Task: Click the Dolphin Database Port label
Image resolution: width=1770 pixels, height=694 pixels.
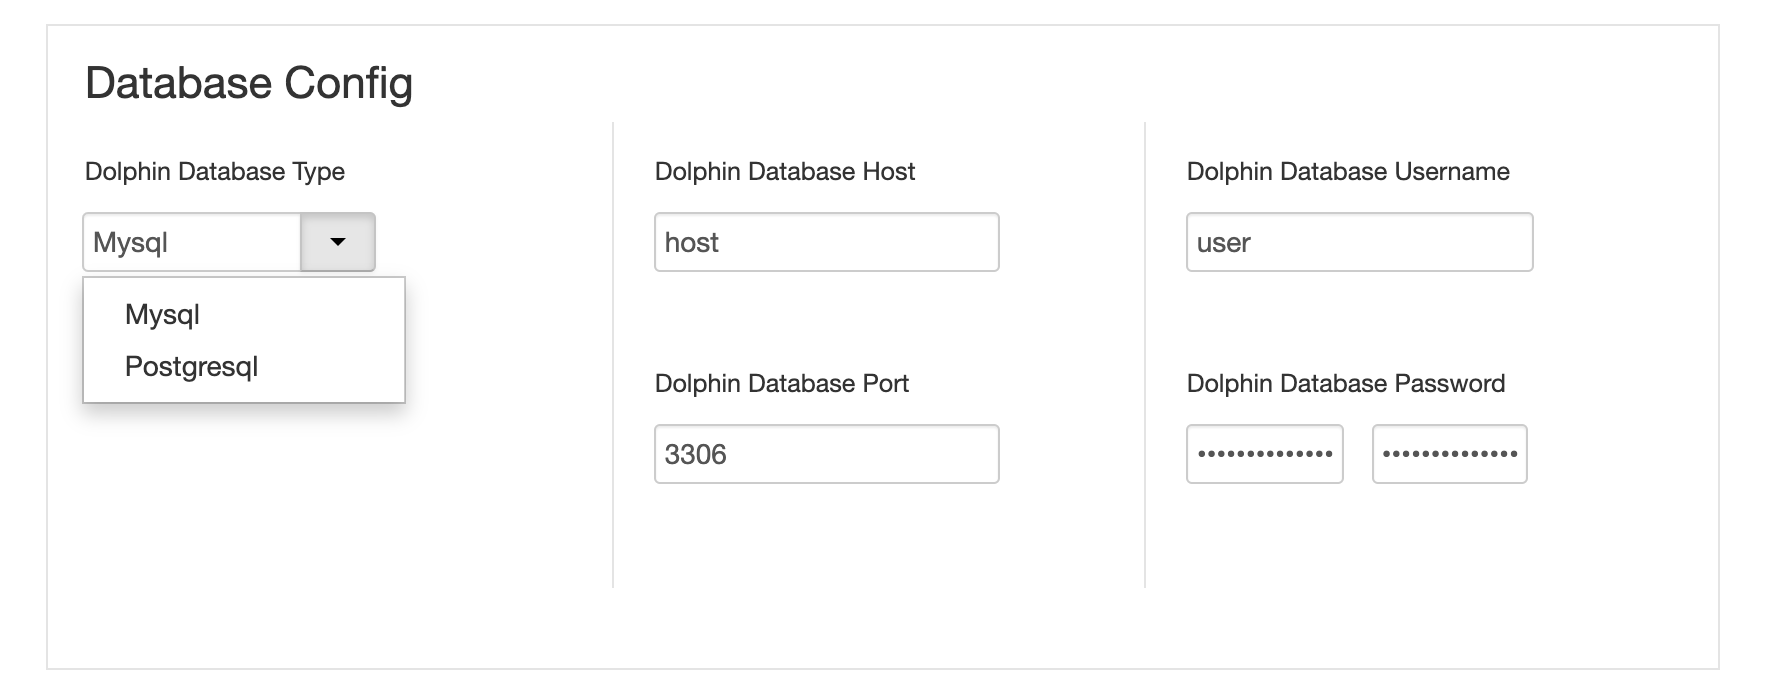Action: 781,384
